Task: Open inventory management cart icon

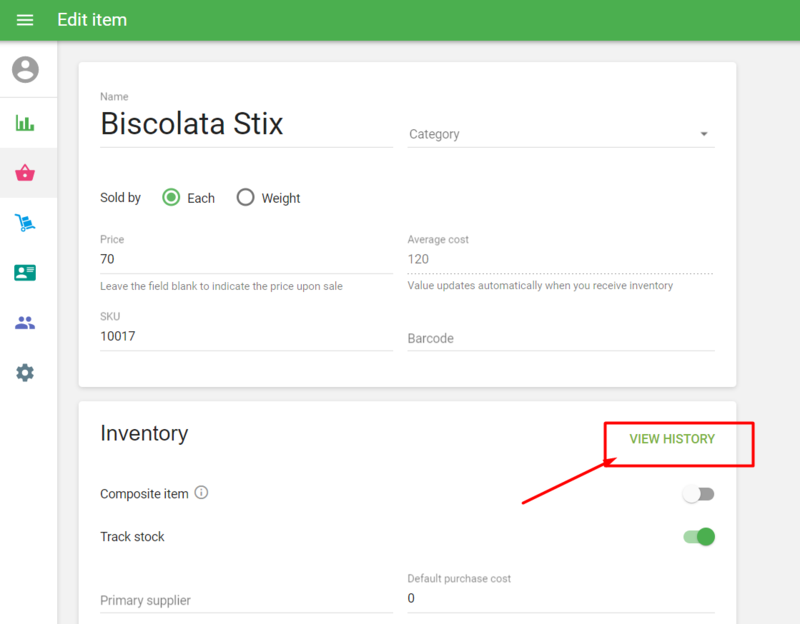Action: click(25, 223)
